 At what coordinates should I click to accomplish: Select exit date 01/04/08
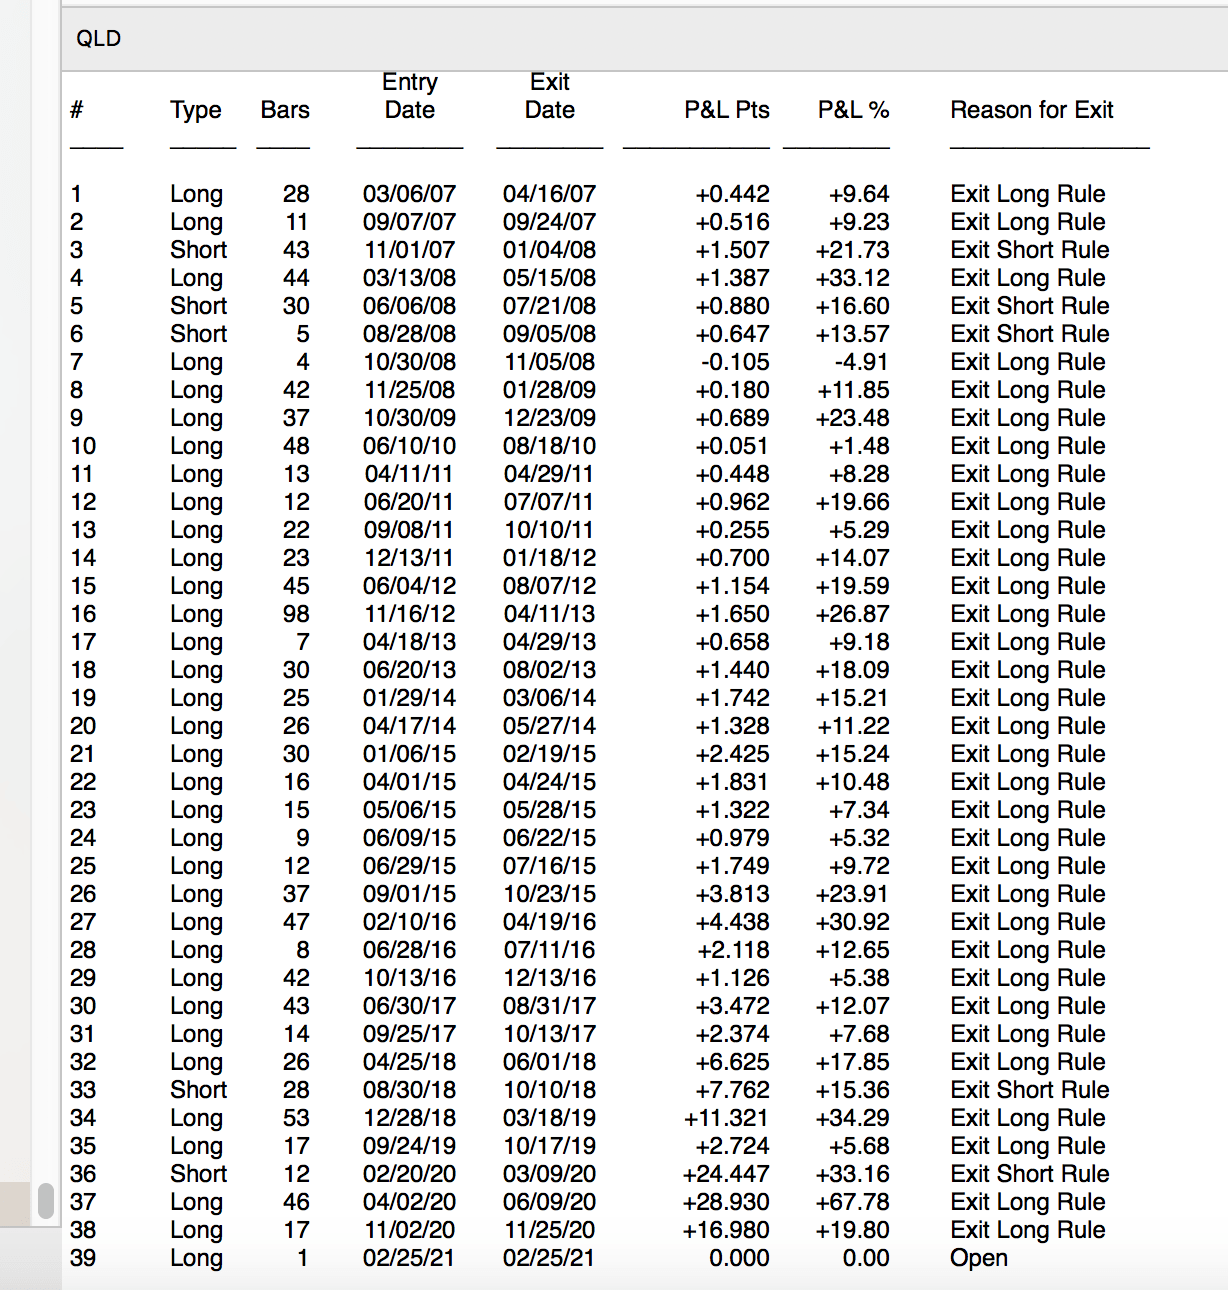549,250
